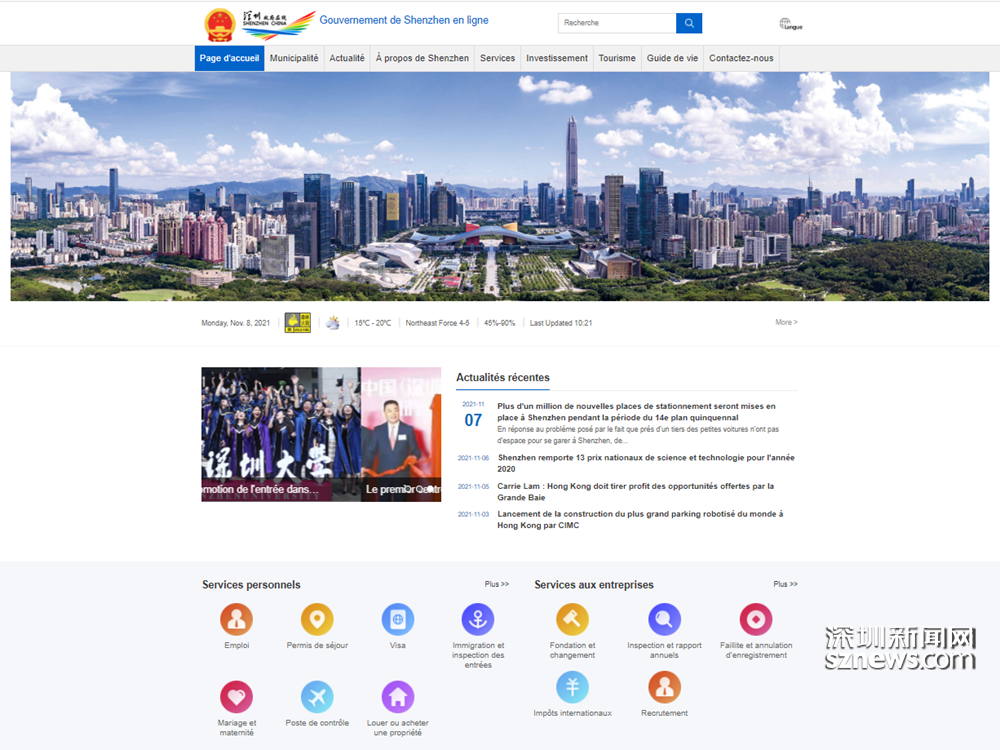Click Plus link for Services personnels
Viewport: 1000px width, 750px height.
click(496, 584)
